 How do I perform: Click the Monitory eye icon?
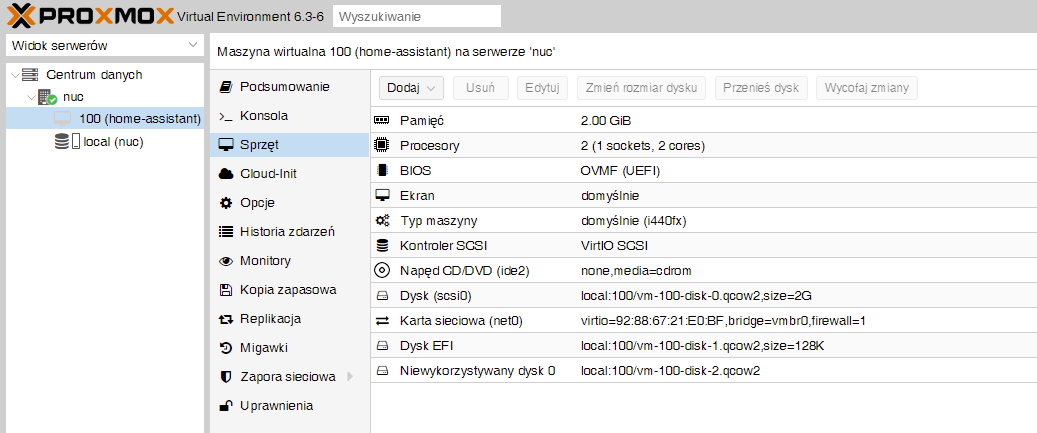click(226, 261)
